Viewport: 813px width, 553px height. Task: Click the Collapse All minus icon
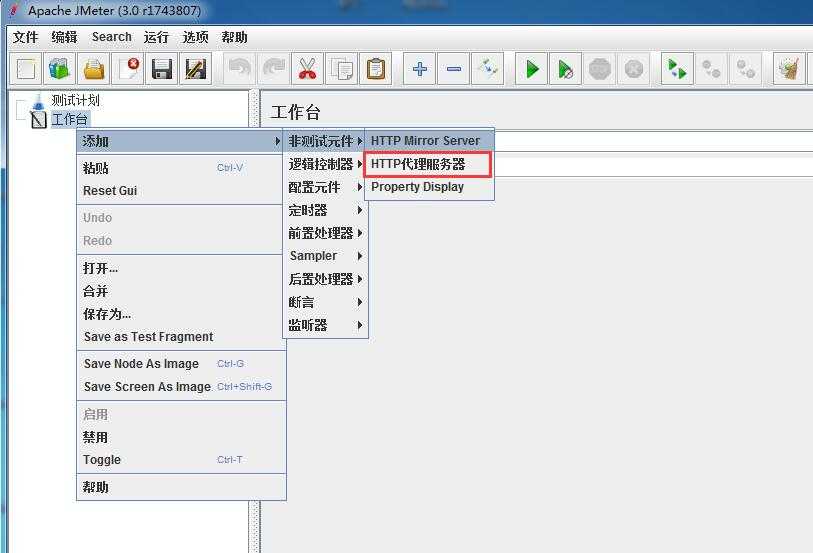[x=454, y=68]
